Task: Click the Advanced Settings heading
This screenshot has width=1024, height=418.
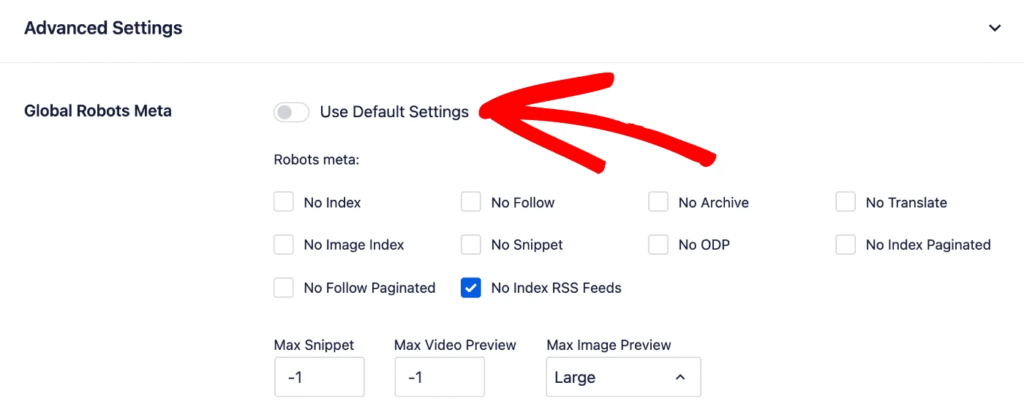Action: [x=103, y=28]
